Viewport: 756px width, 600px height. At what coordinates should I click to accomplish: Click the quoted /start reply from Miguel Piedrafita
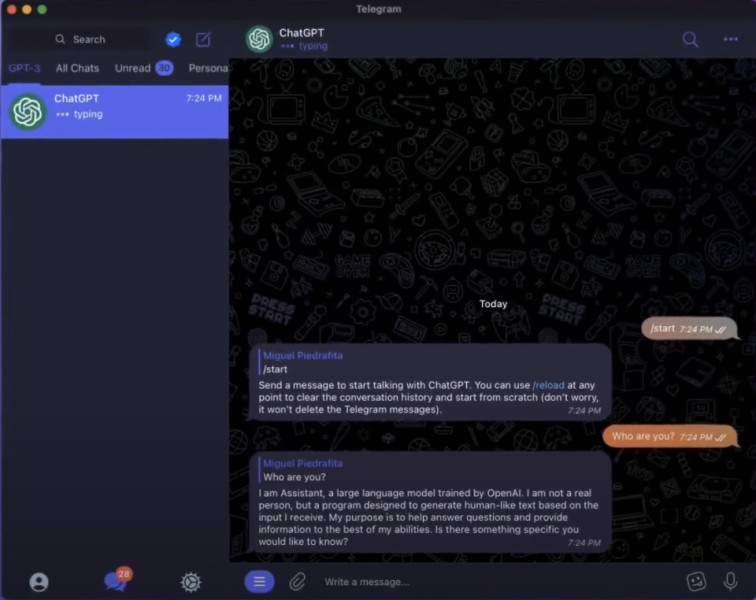(x=303, y=362)
